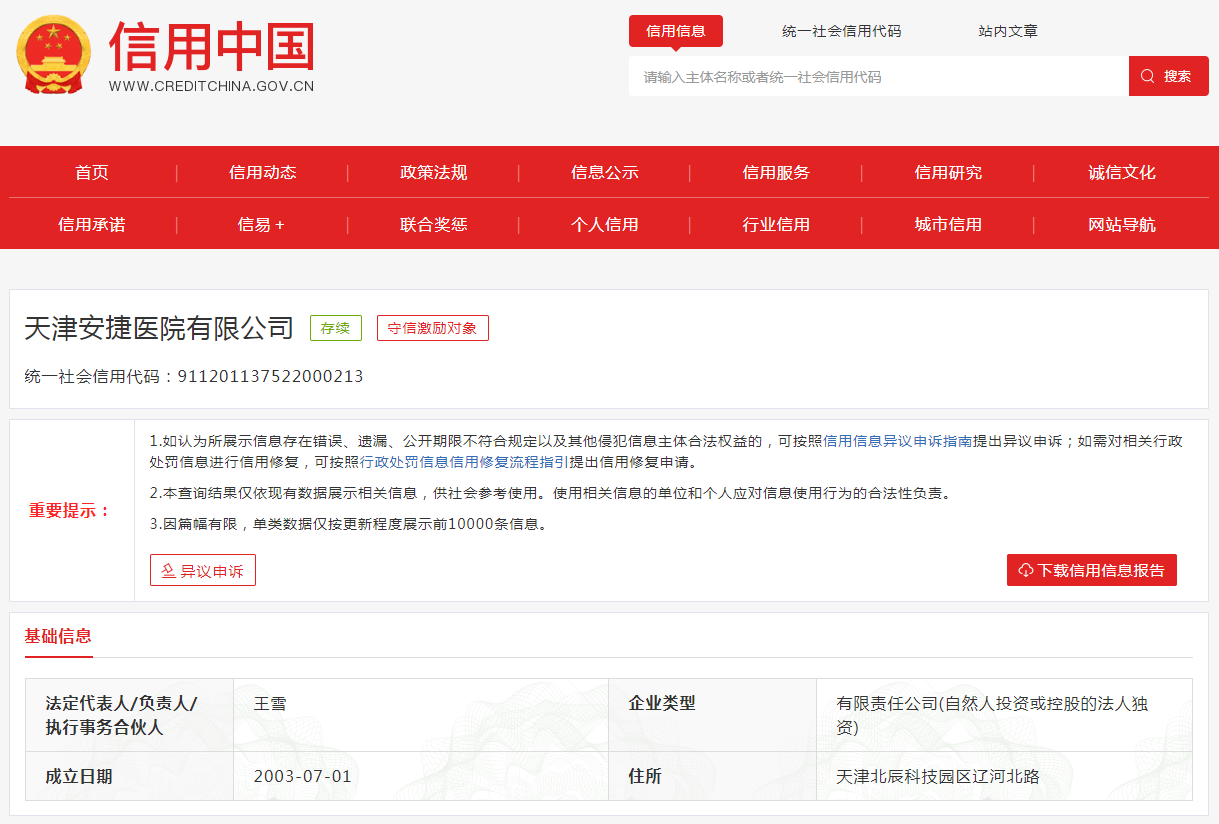The image size is (1219, 824).
Task: Click the red 搜索 search button
Action: coord(1169,76)
